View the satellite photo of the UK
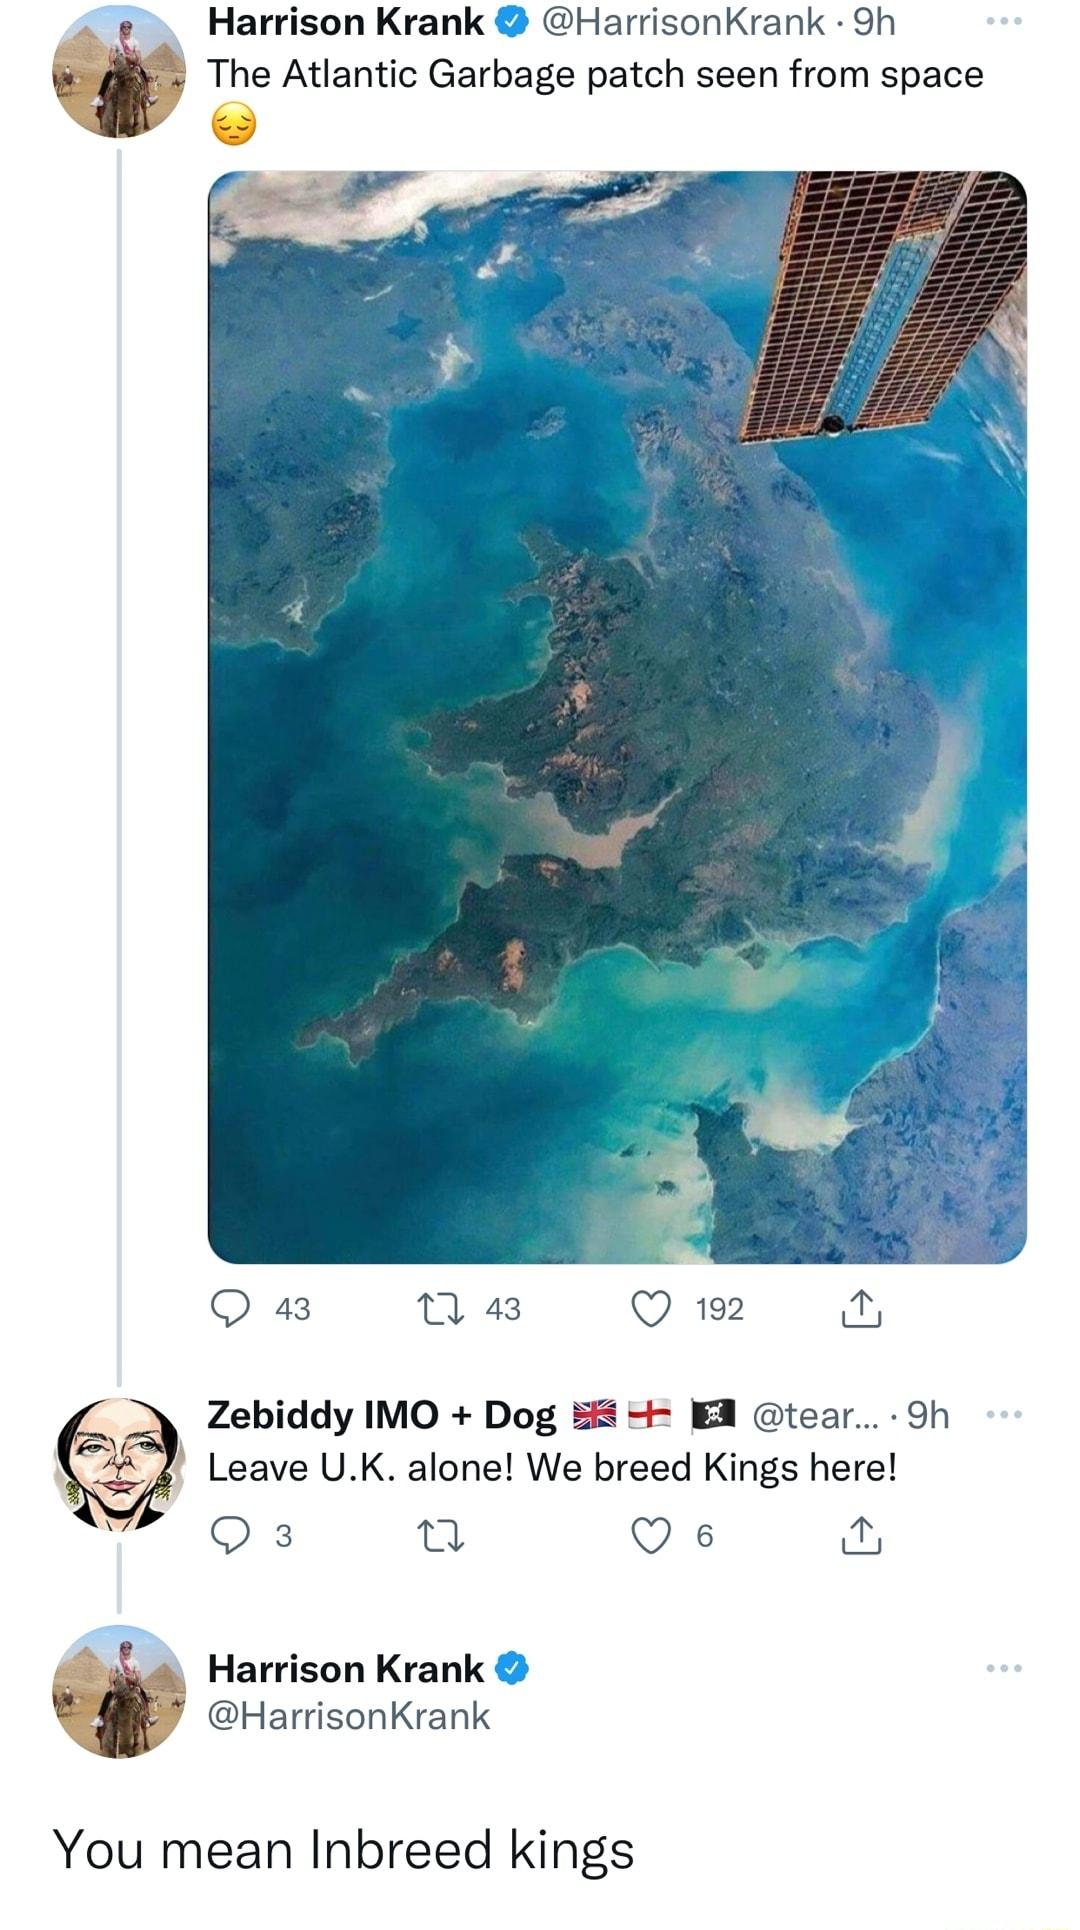 620,715
